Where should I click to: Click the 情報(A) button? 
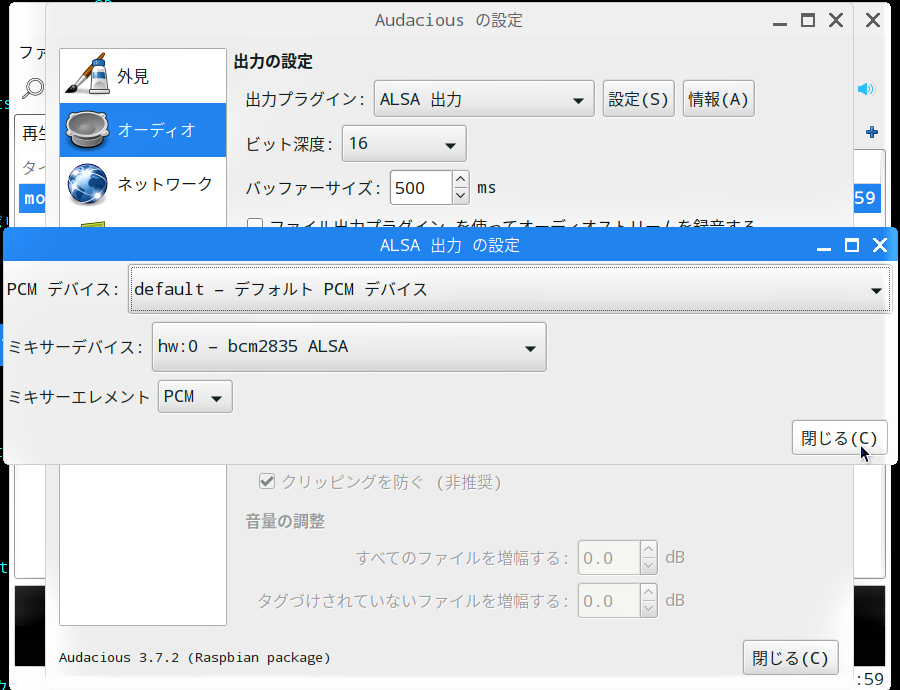(719, 99)
